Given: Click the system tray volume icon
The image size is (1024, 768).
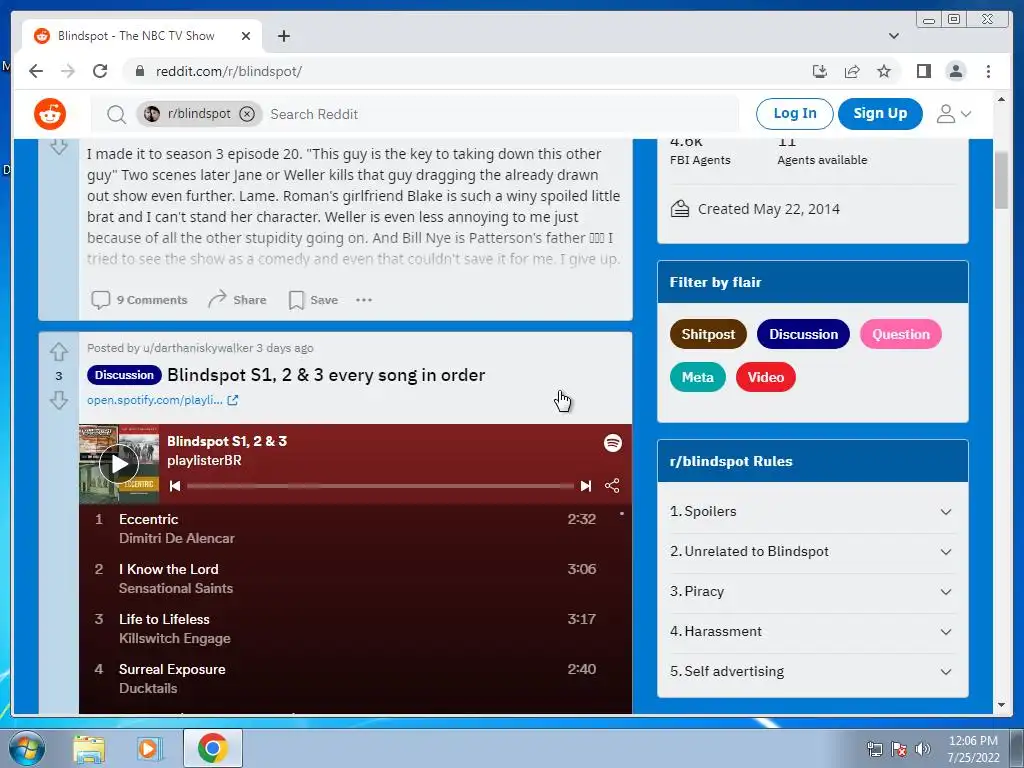Looking at the screenshot, I should pyautogui.click(x=923, y=749).
